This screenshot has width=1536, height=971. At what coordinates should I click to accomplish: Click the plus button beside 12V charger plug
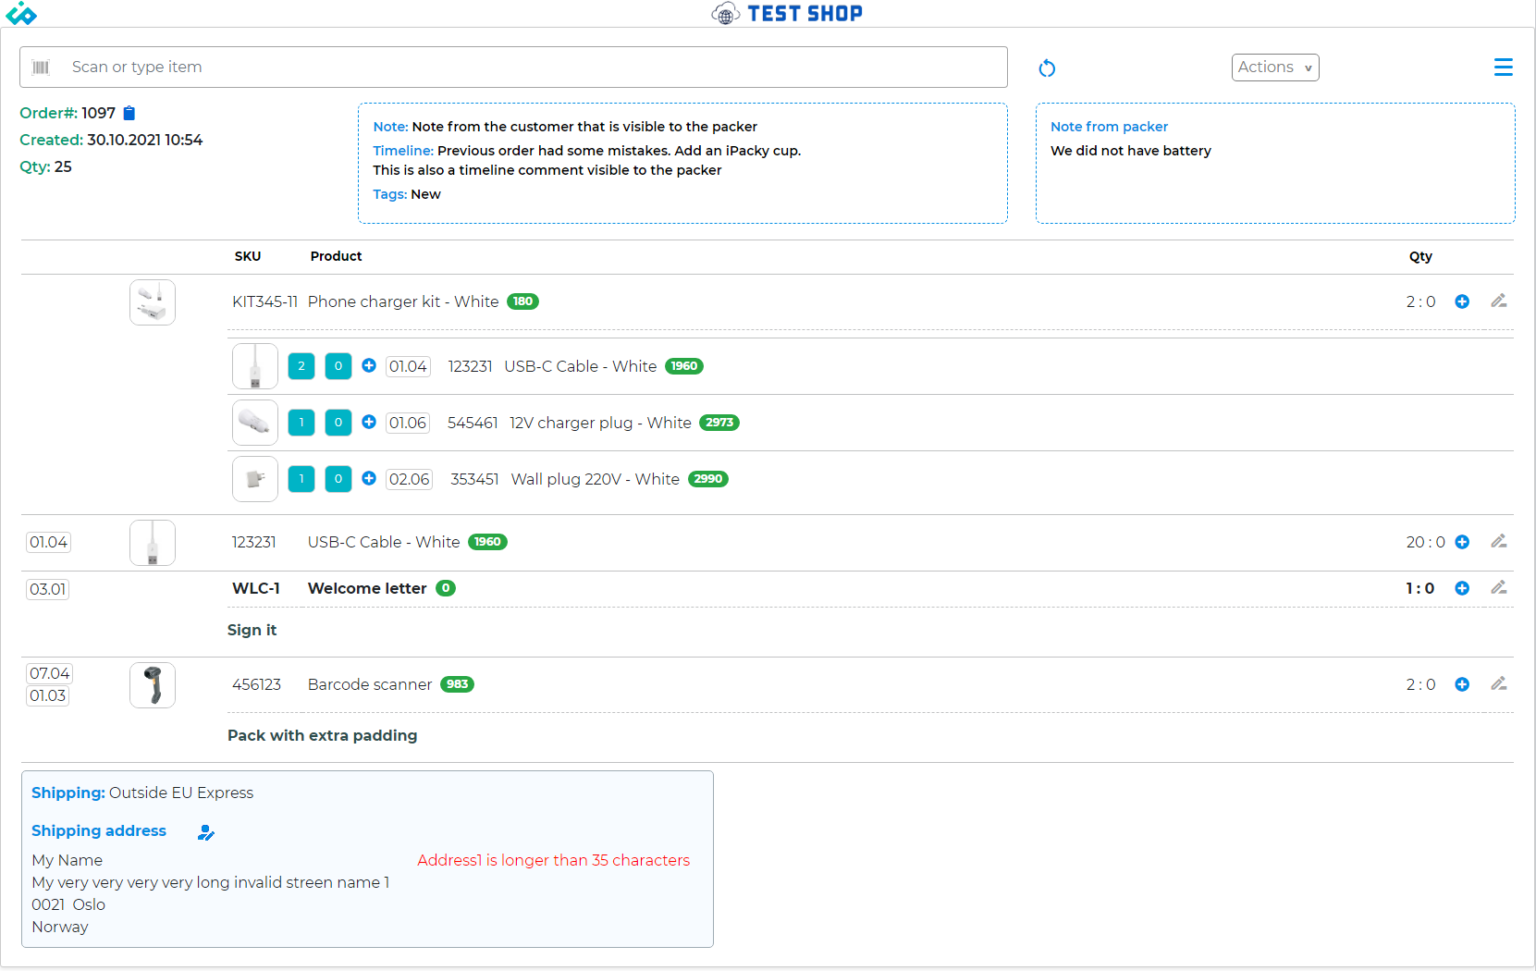point(369,422)
